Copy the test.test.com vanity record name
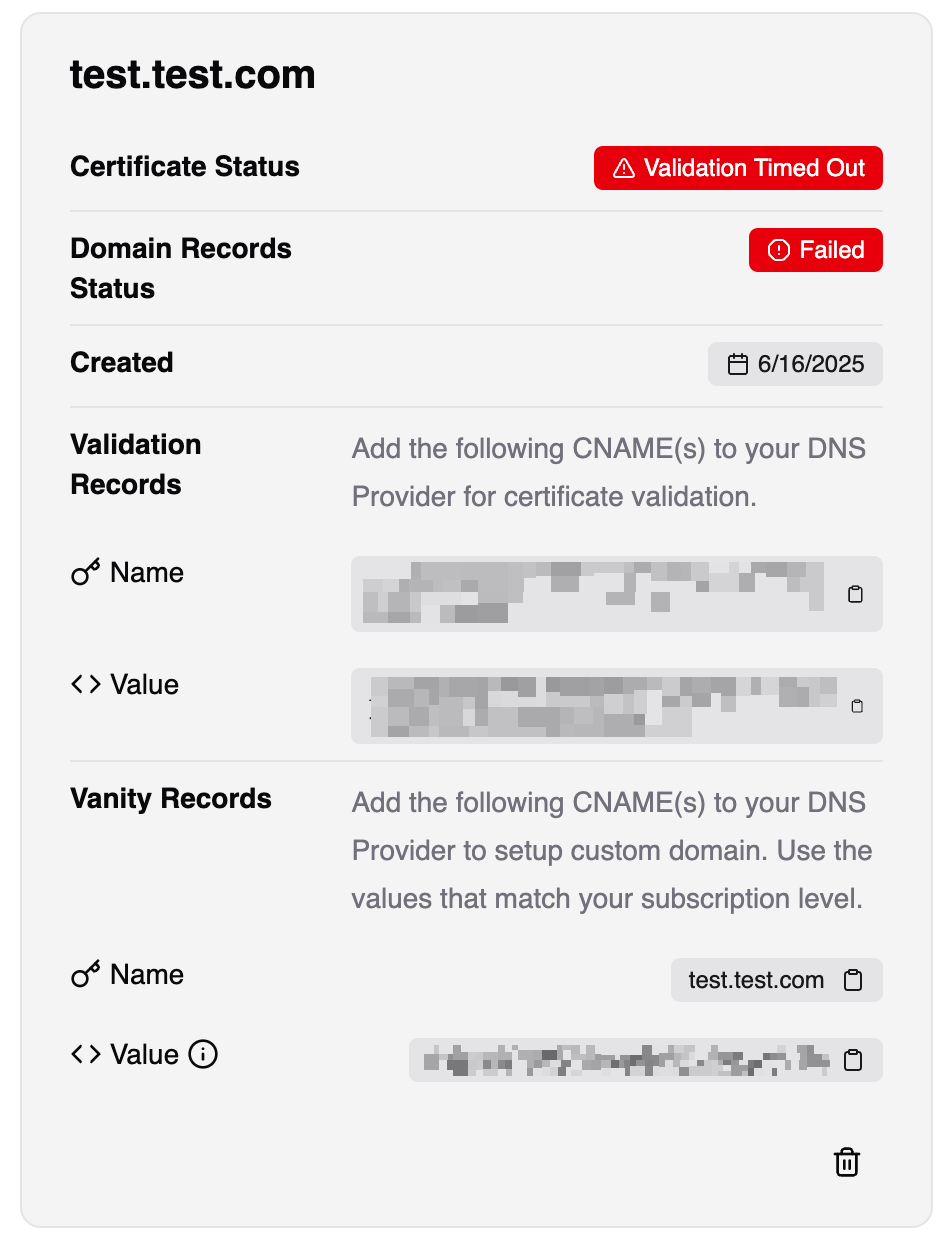The image size is (952, 1240). [x=852, y=980]
